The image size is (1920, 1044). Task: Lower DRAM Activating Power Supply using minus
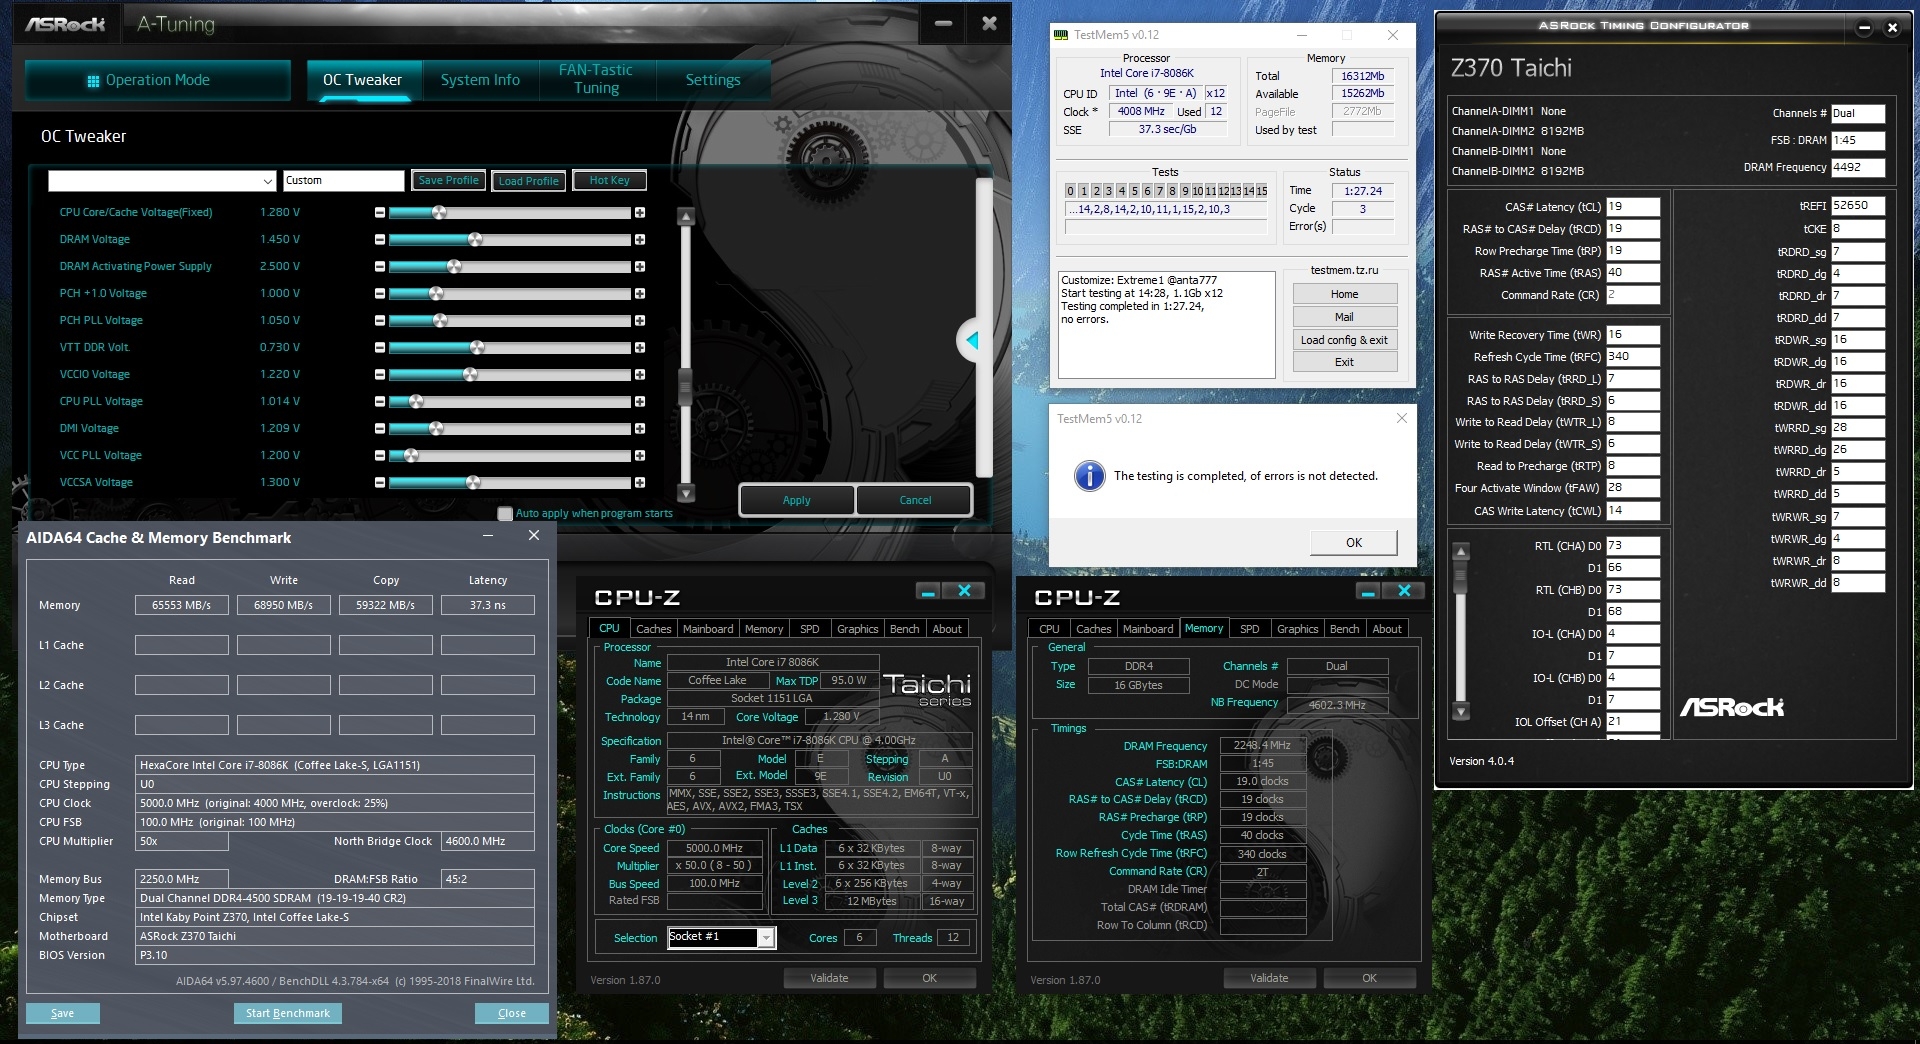pyautogui.click(x=380, y=267)
